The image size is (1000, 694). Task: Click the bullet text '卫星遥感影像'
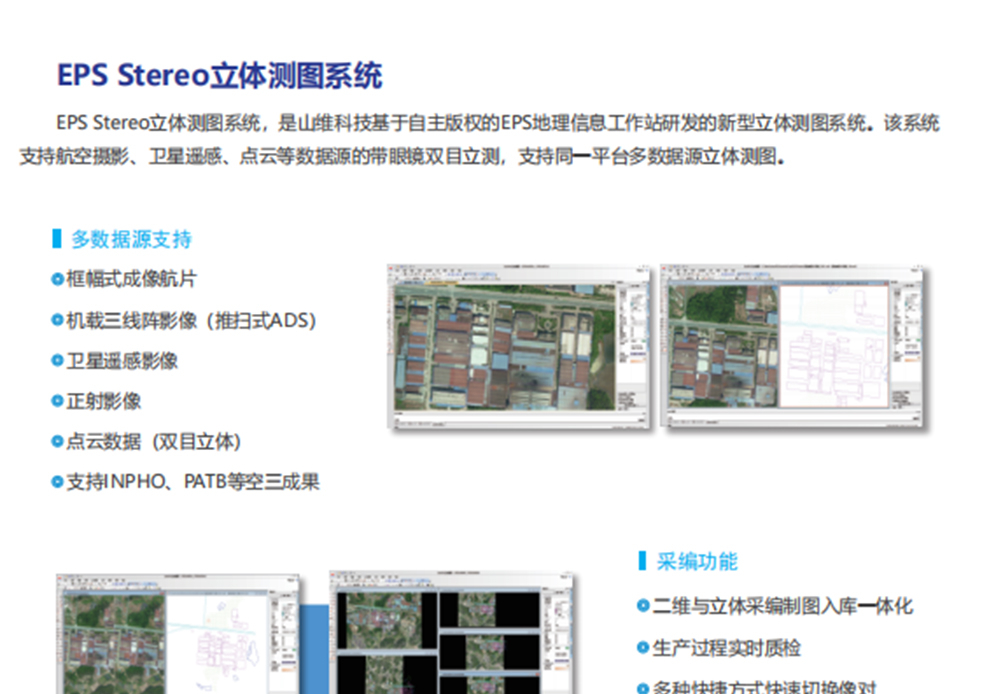(122, 360)
